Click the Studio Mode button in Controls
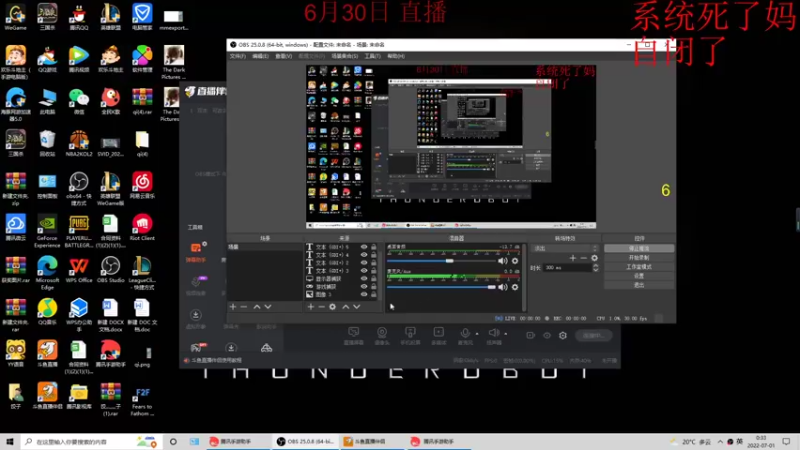Screen dimensions: 800x450 639,267
